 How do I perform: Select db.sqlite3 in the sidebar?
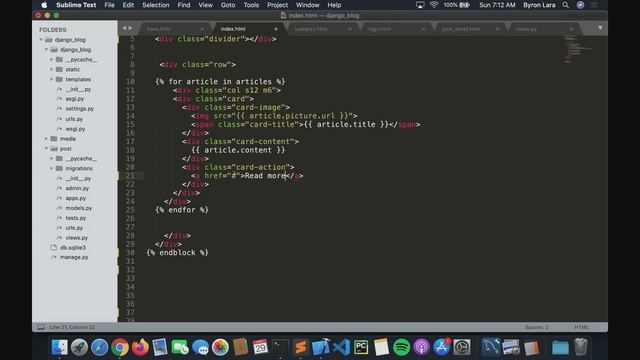(73, 247)
